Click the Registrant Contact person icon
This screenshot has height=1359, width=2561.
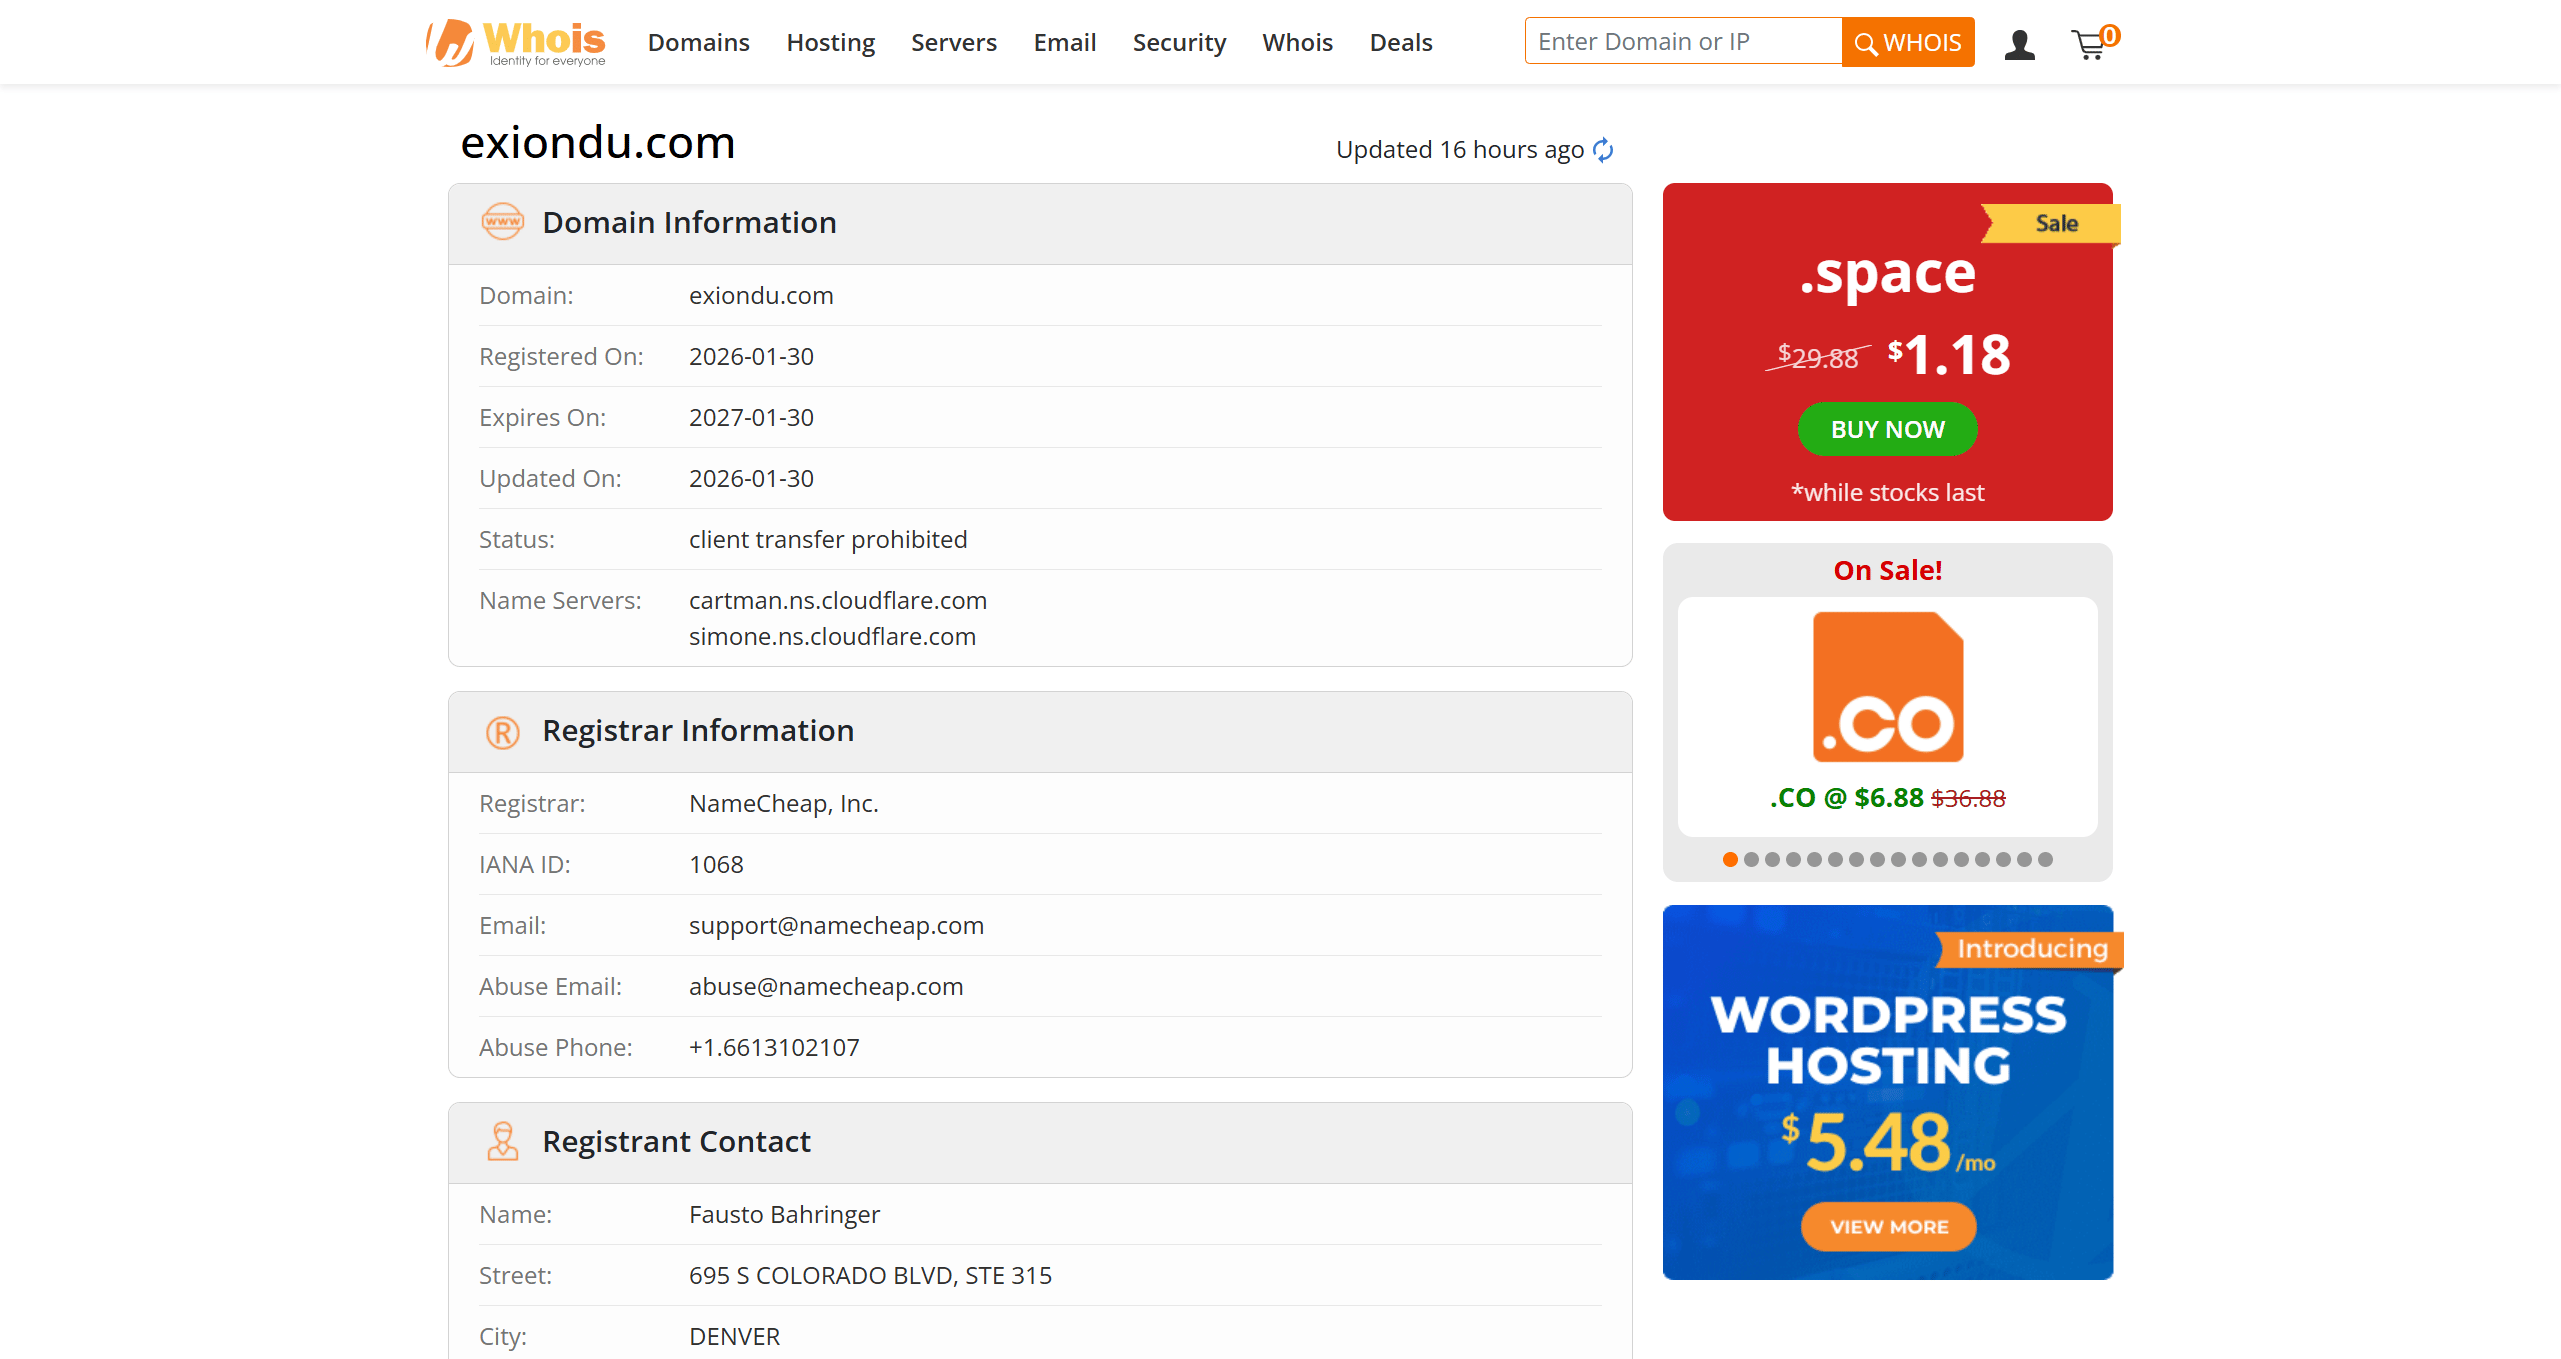click(502, 1141)
